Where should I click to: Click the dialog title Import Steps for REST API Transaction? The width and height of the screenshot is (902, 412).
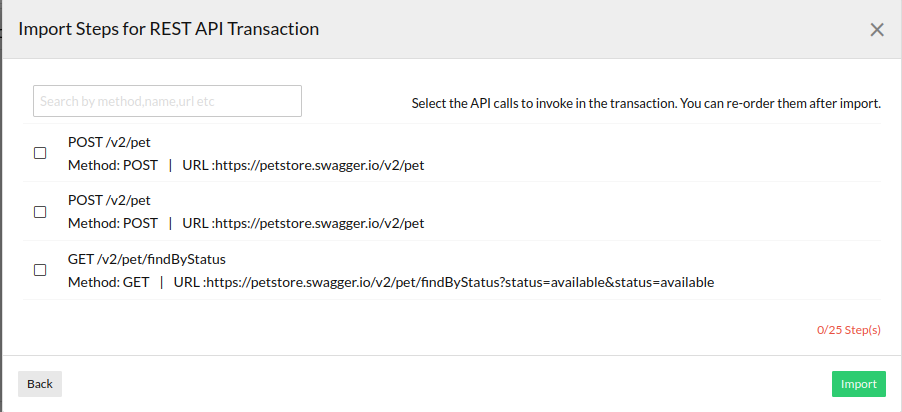coord(169,29)
